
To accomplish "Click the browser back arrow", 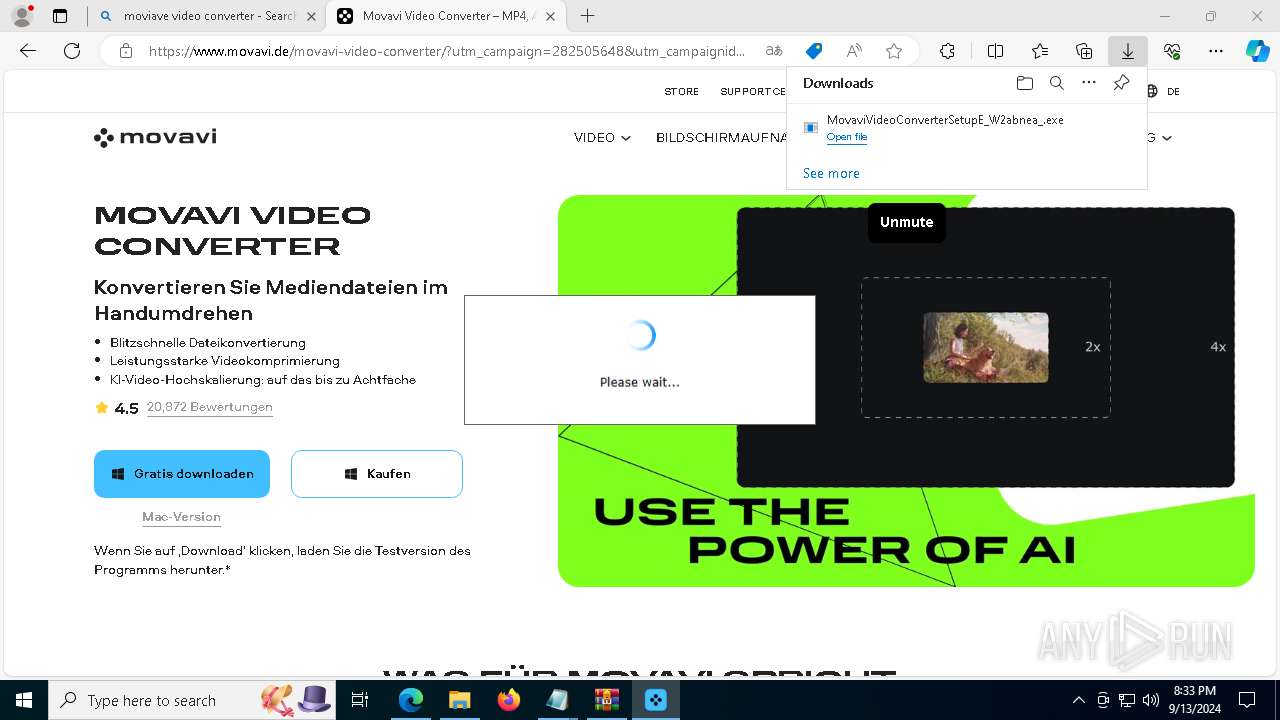I will click(28, 51).
